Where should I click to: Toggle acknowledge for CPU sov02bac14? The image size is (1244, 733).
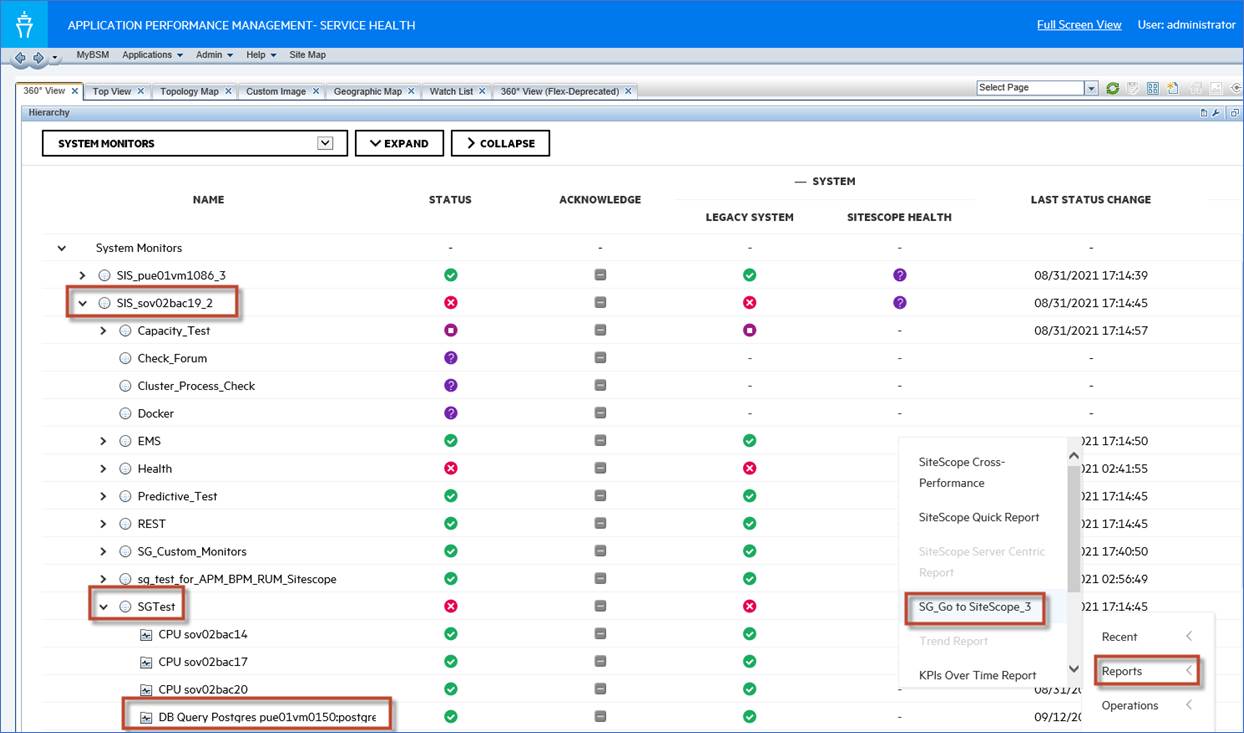(x=600, y=634)
